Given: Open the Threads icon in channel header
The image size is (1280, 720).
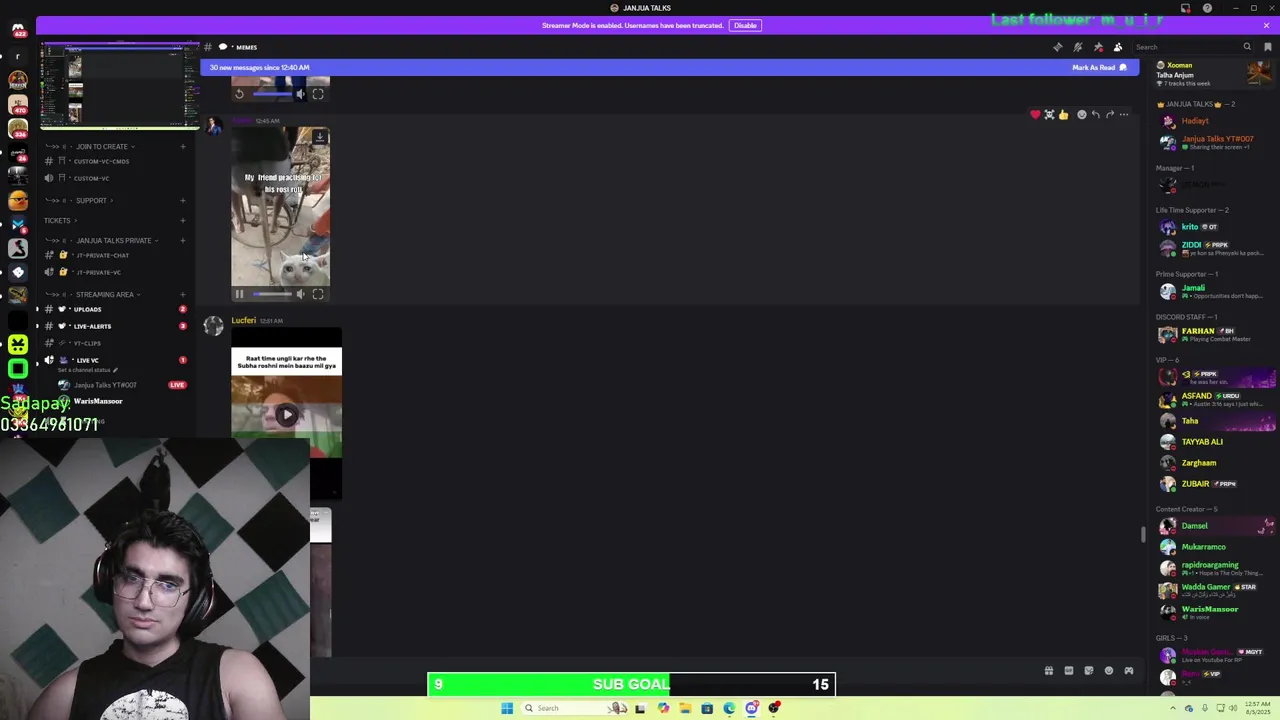Looking at the screenshot, I should click(x=1058, y=47).
